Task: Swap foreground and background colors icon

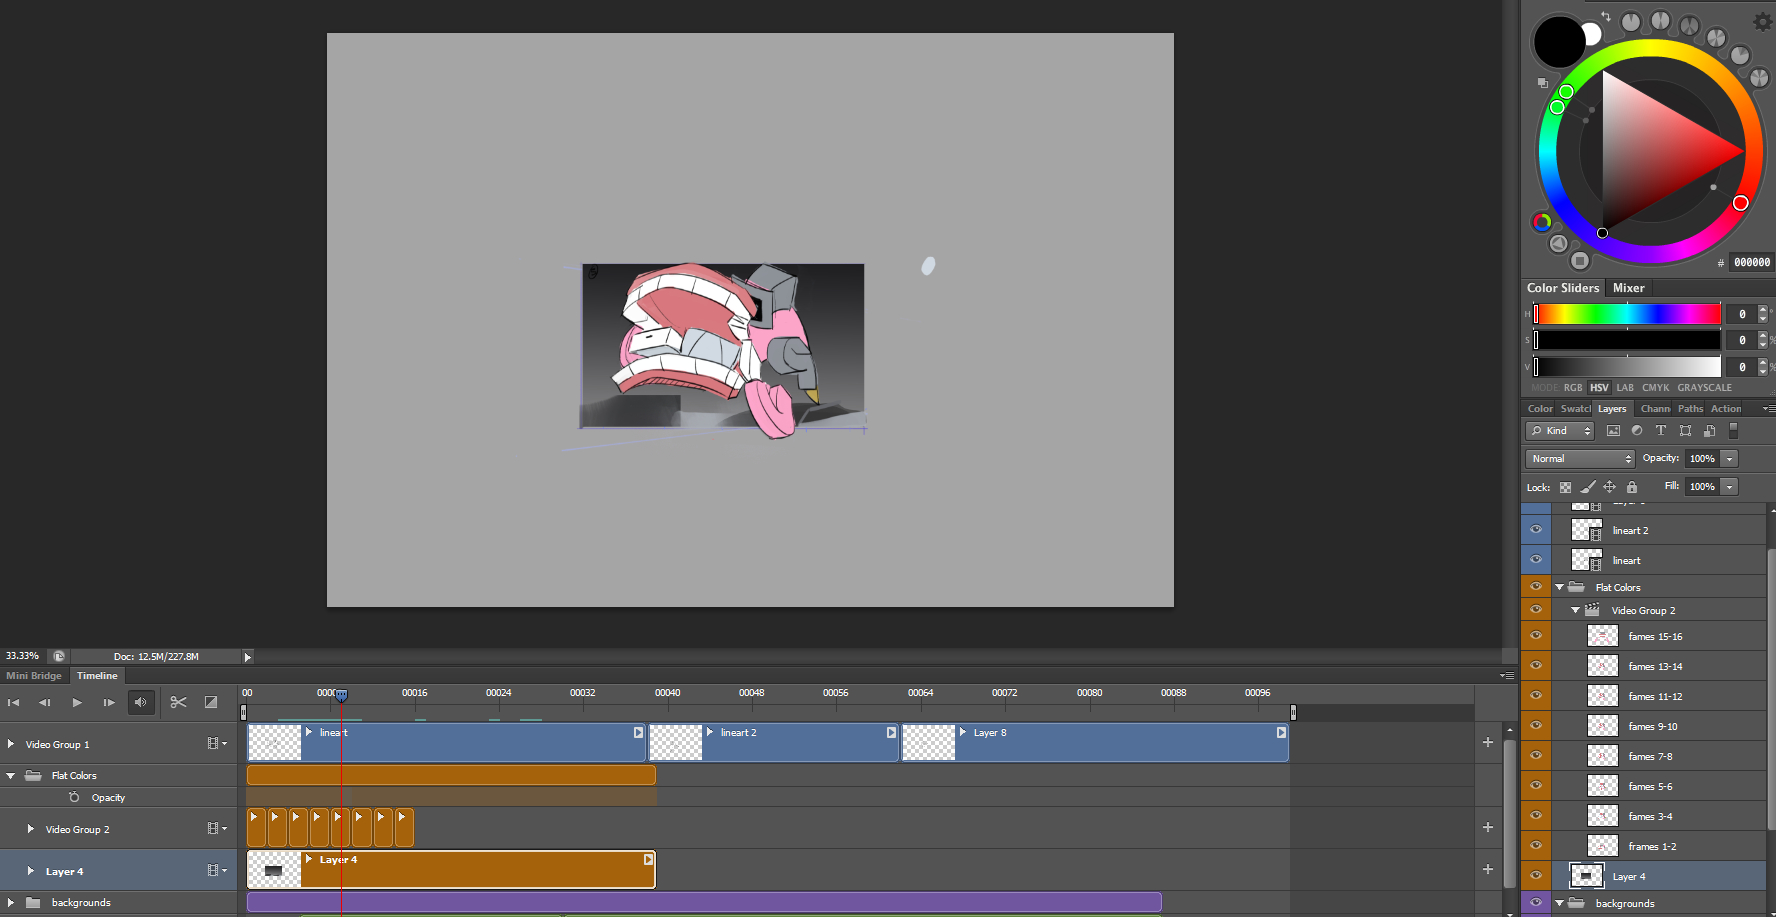Action: click(x=1605, y=16)
